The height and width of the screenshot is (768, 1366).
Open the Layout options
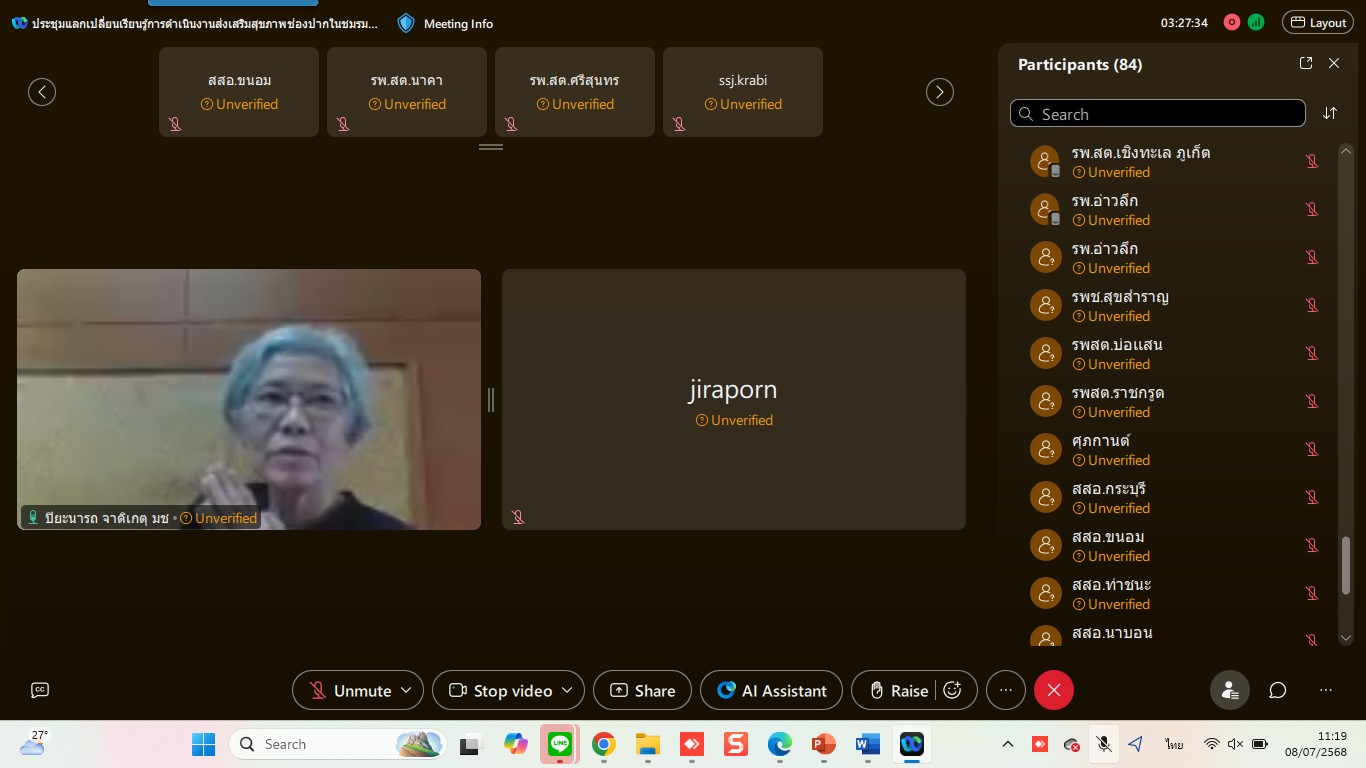[1317, 22]
